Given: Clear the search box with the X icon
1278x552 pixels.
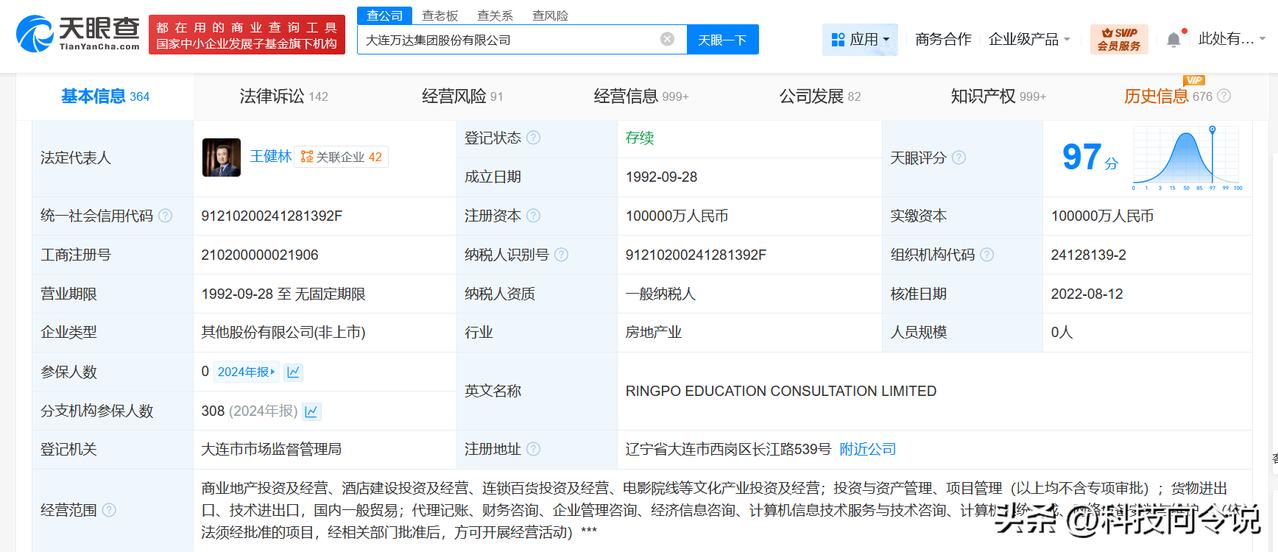Looking at the screenshot, I should pyautogui.click(x=667, y=40).
